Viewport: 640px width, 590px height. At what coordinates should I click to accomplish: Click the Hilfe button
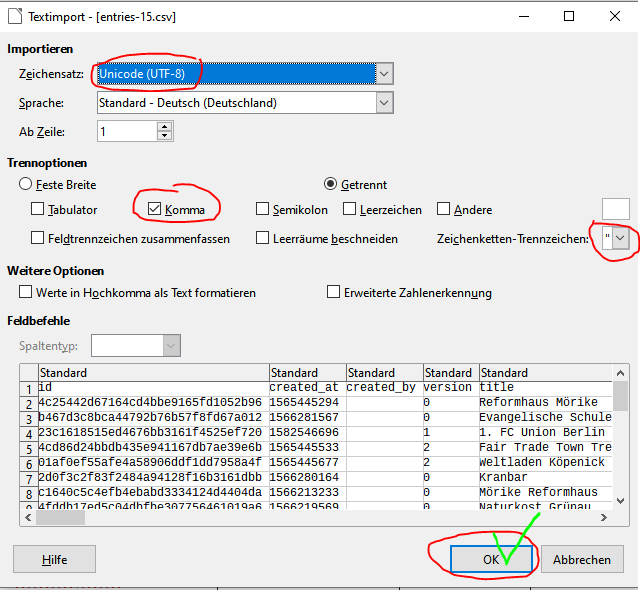coord(54,559)
